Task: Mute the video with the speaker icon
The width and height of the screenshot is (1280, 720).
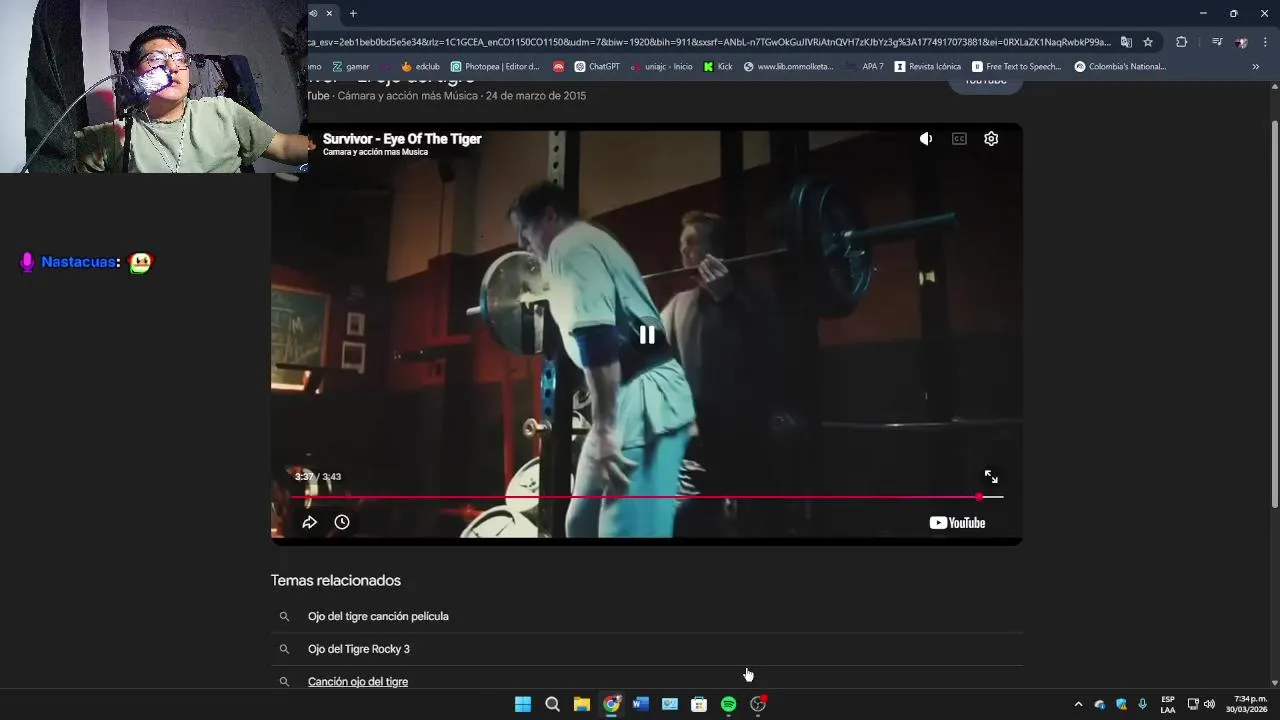Action: coord(926,139)
